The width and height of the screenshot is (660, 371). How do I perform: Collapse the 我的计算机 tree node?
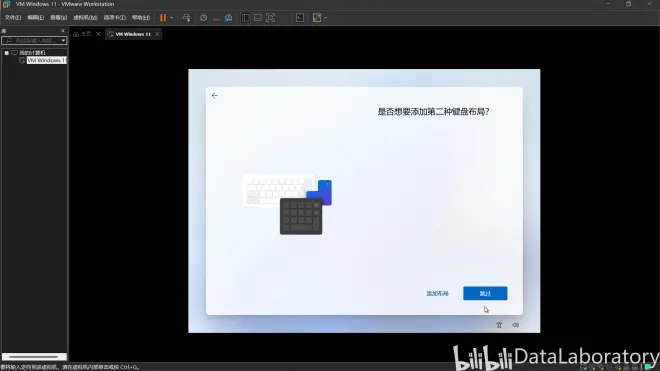(7, 53)
